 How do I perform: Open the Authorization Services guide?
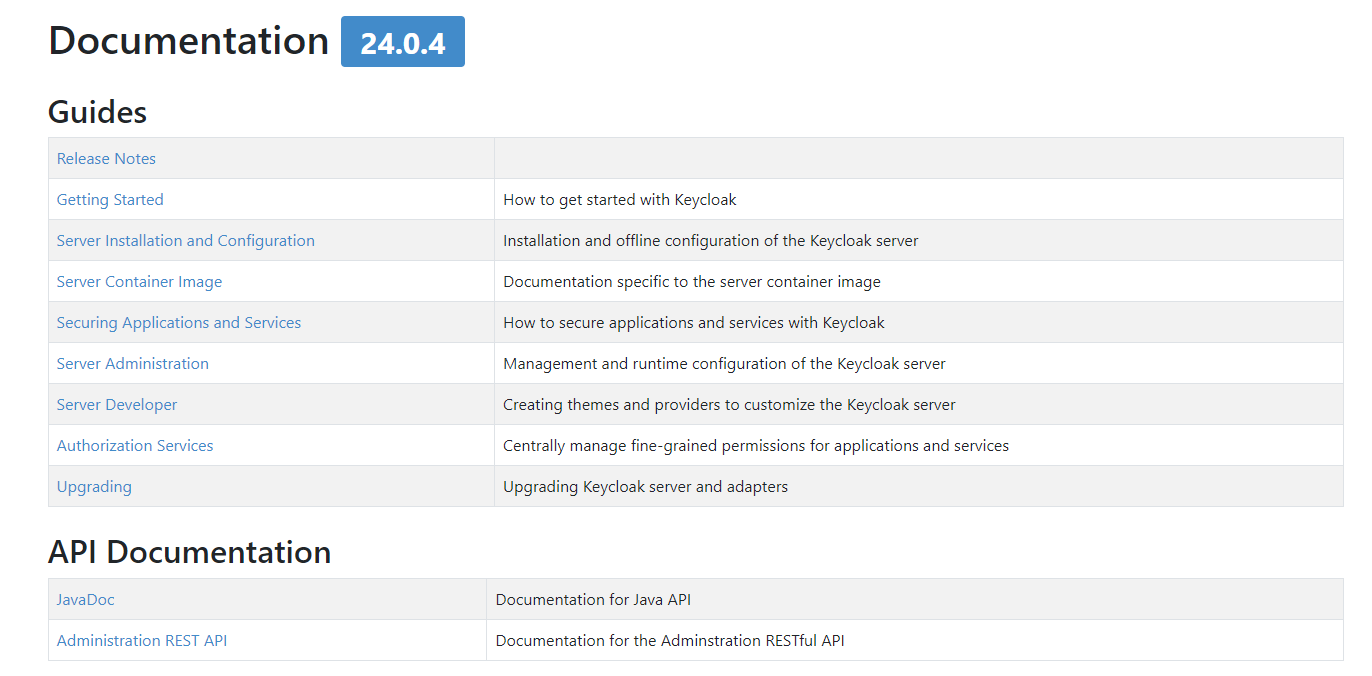tap(134, 445)
